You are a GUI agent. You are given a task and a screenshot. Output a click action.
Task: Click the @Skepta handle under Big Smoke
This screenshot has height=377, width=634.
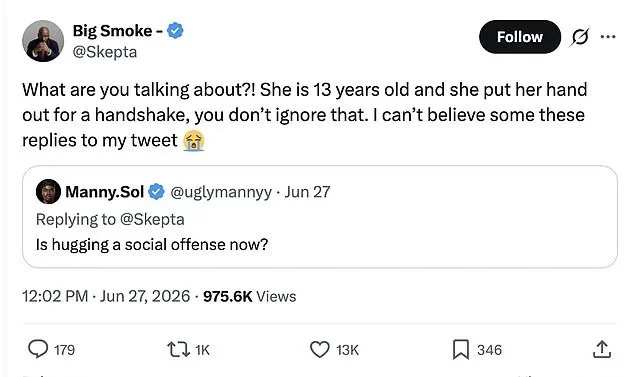click(105, 52)
